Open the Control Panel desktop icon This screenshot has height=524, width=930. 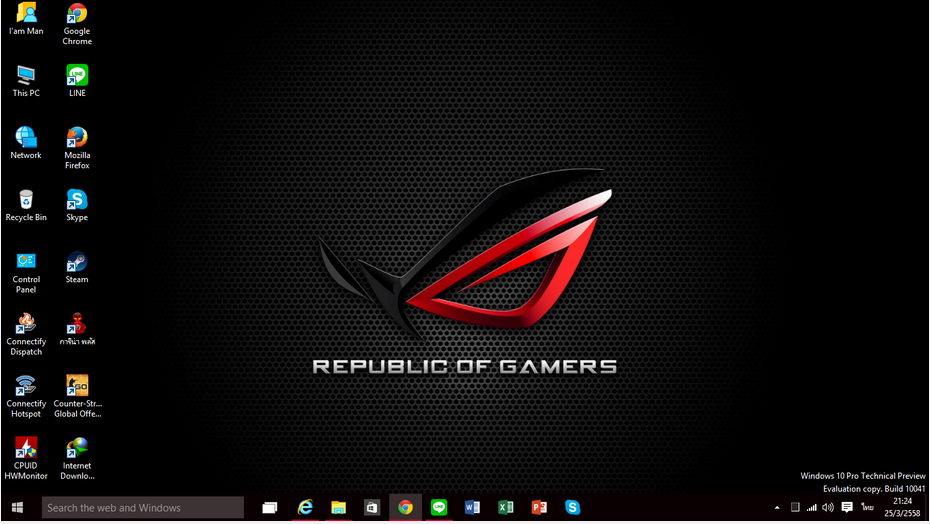(26, 272)
